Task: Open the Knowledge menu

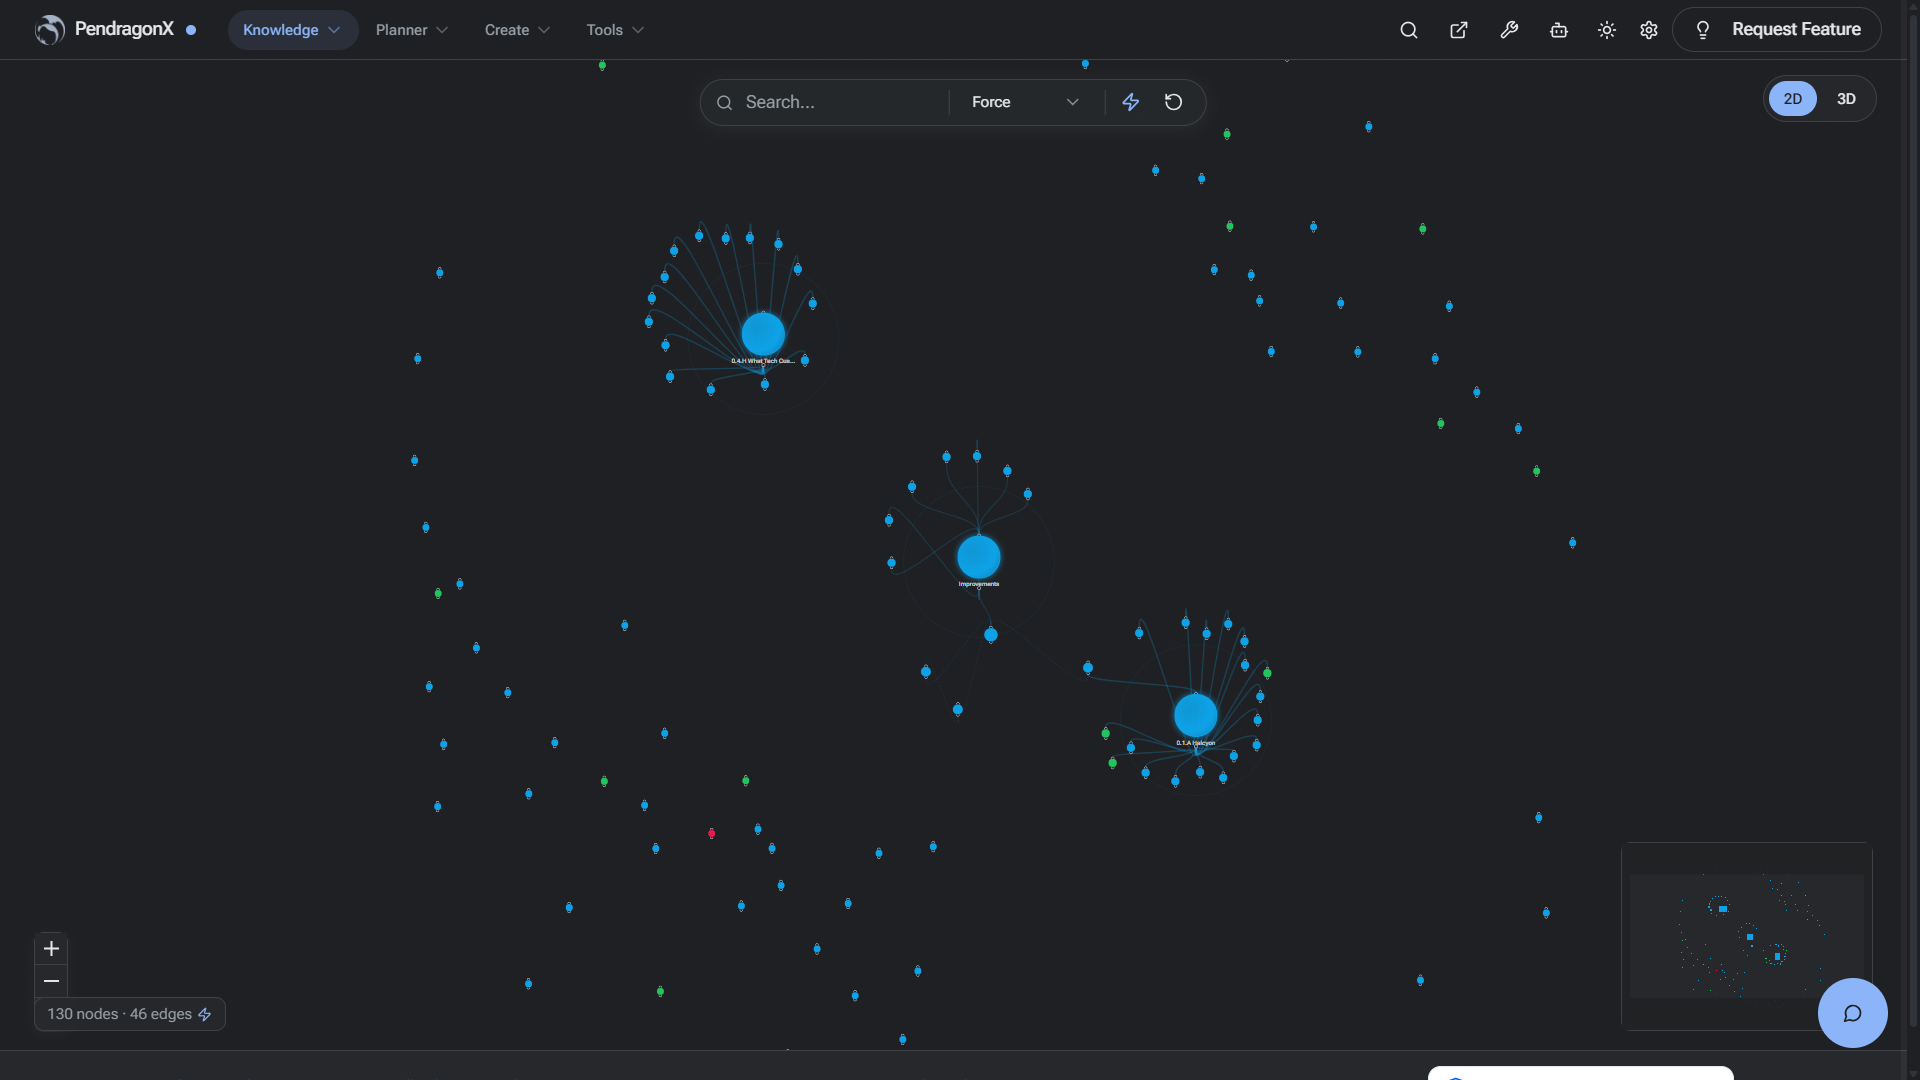Action: (x=292, y=30)
